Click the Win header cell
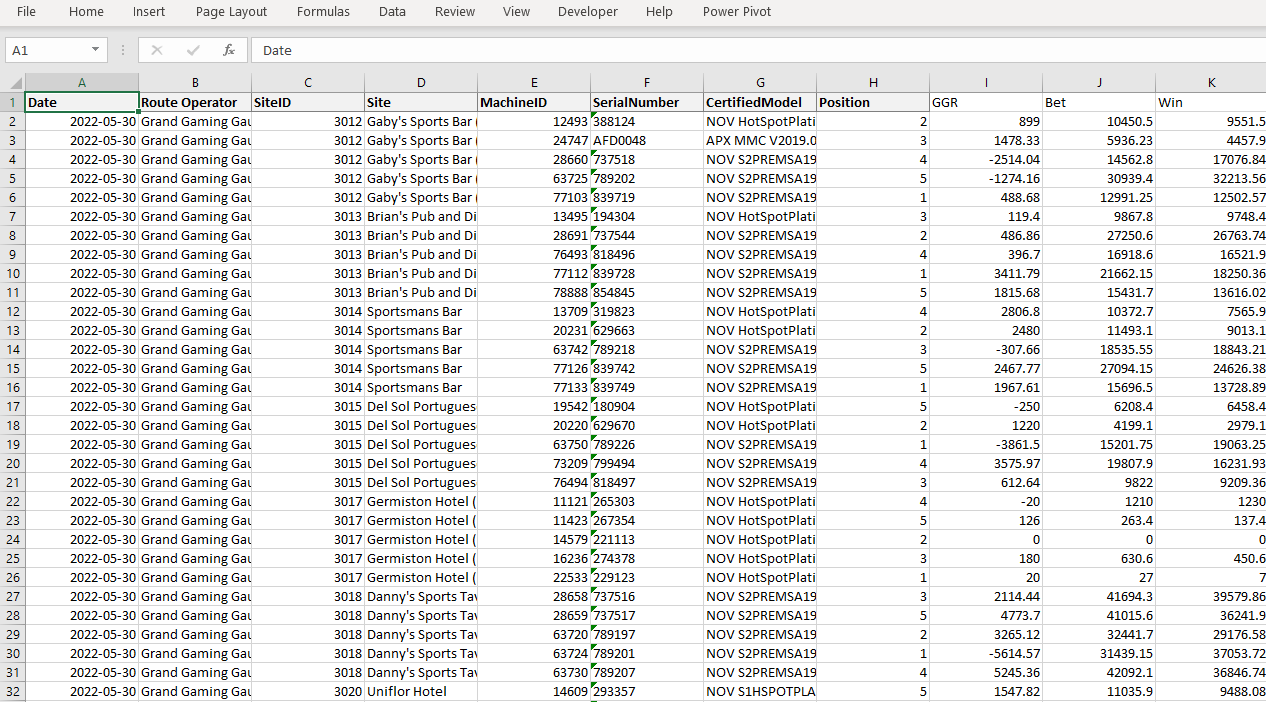 pyautogui.click(x=1211, y=102)
